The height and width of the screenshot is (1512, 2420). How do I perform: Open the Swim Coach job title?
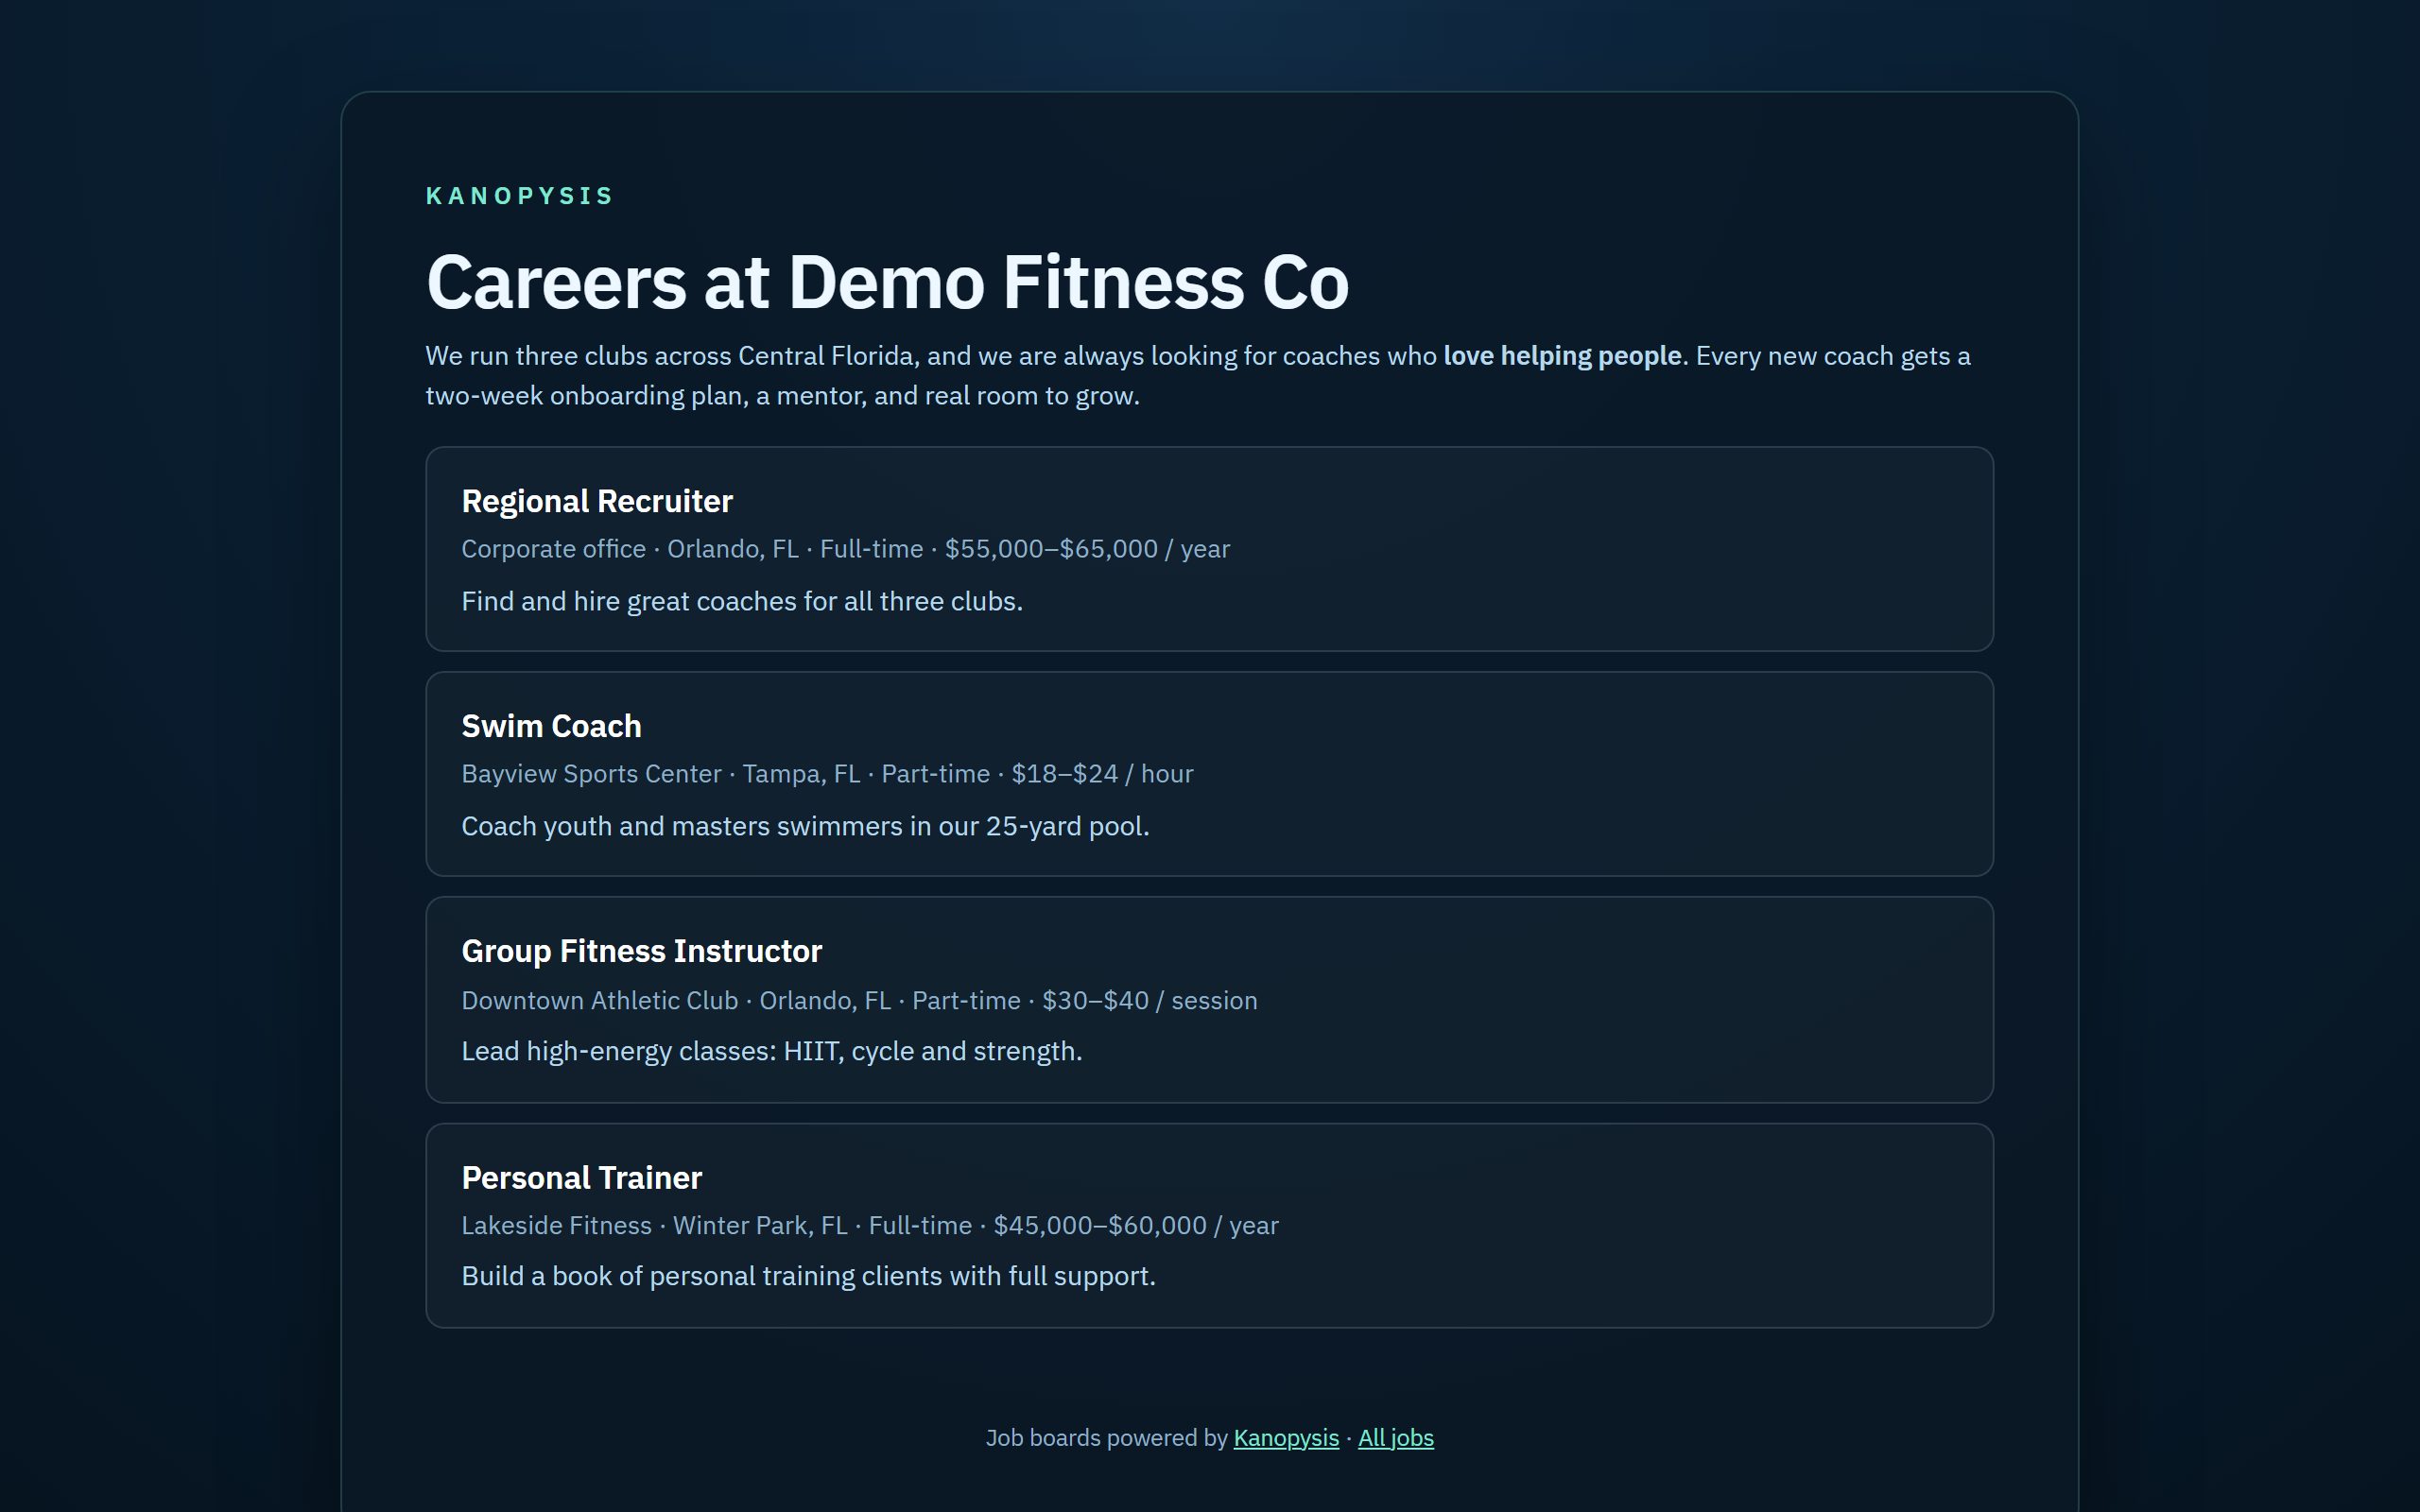click(551, 726)
